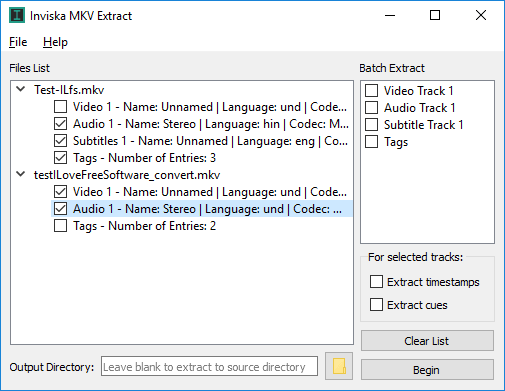Select the 'Tags - Number of Entries: 3' row

tap(145, 158)
